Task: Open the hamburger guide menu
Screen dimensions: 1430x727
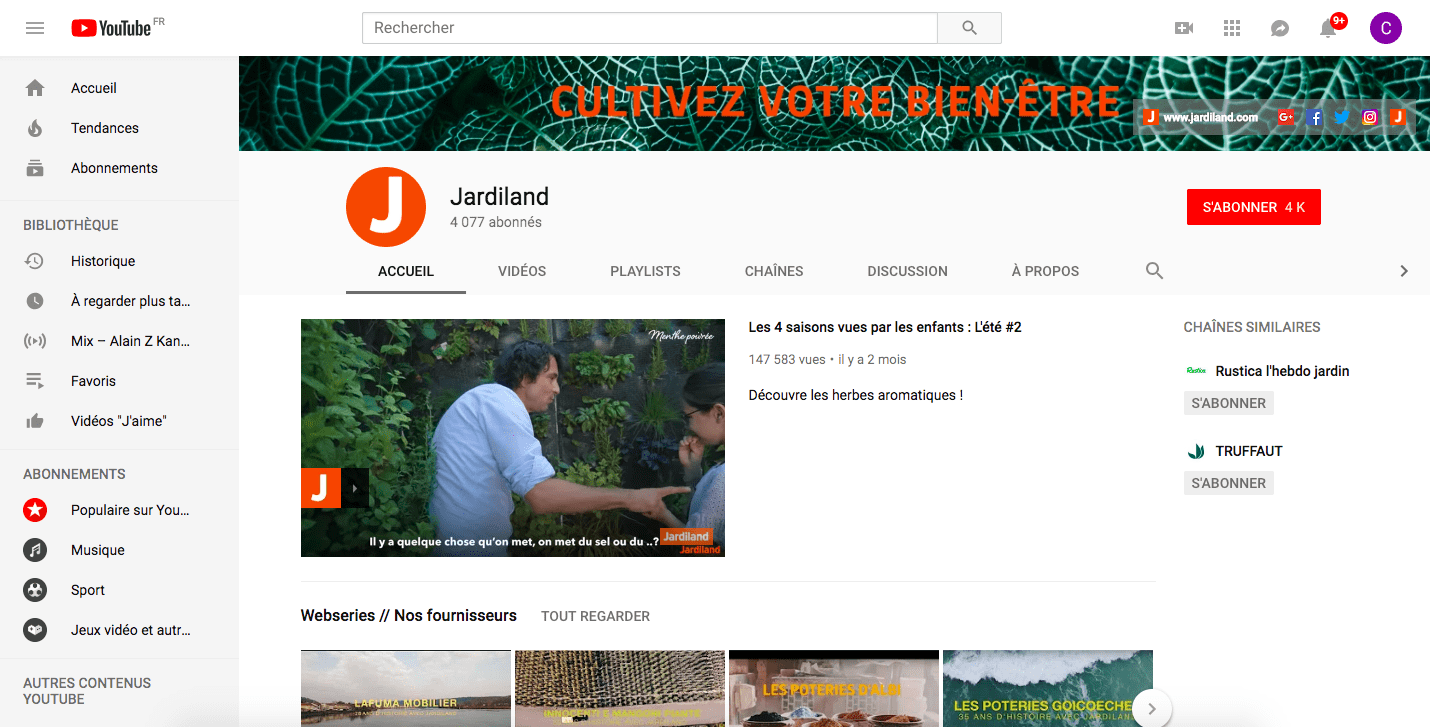Action: point(35,28)
